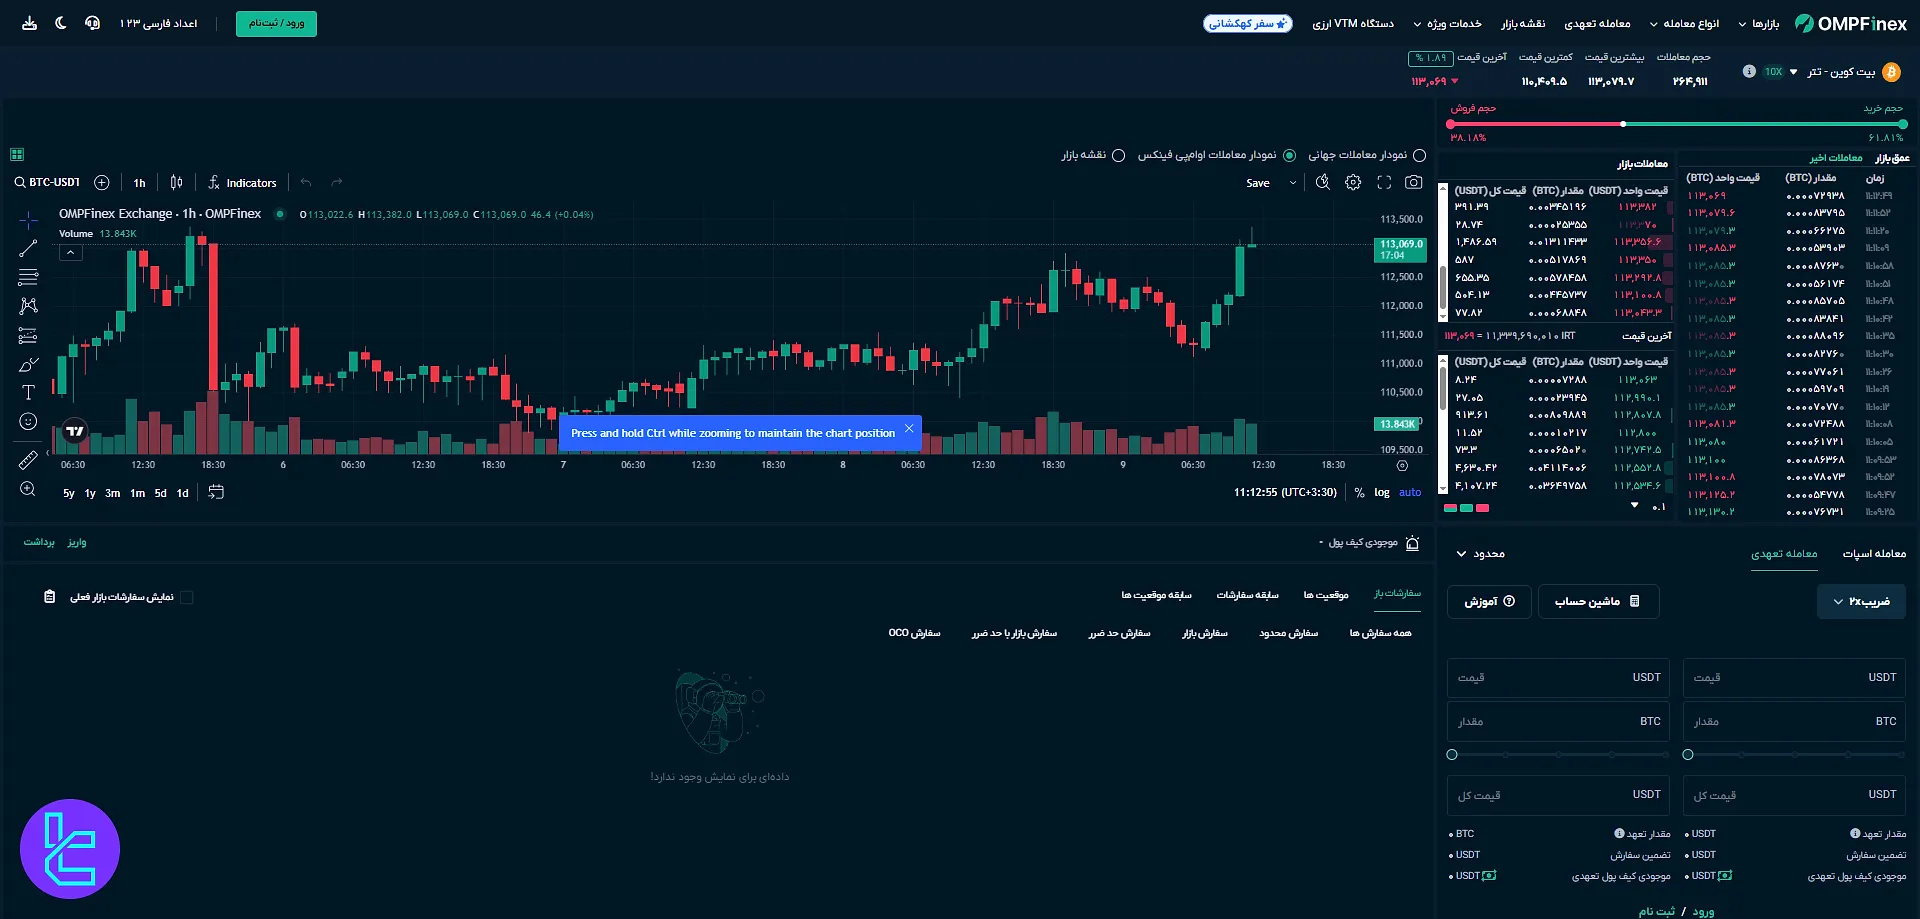This screenshot has height=919, width=1920.
Task: Add symbol to compare with plus icon
Action: click(102, 183)
